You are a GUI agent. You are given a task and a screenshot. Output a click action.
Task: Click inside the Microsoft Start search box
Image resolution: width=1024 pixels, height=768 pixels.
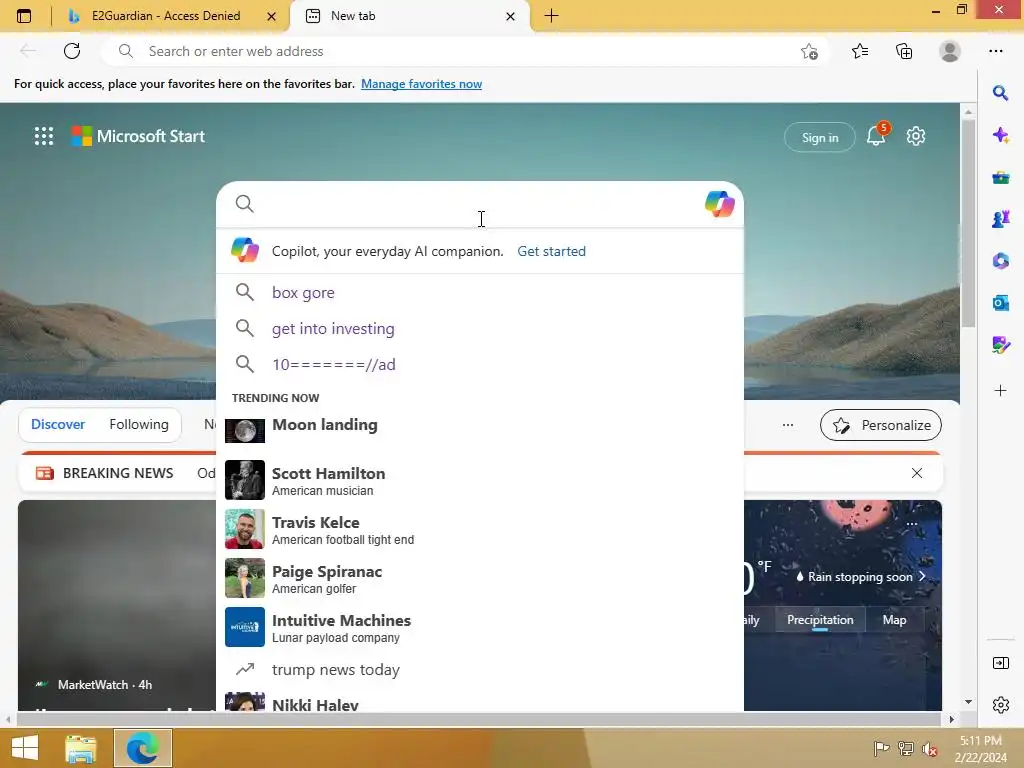[x=479, y=204]
